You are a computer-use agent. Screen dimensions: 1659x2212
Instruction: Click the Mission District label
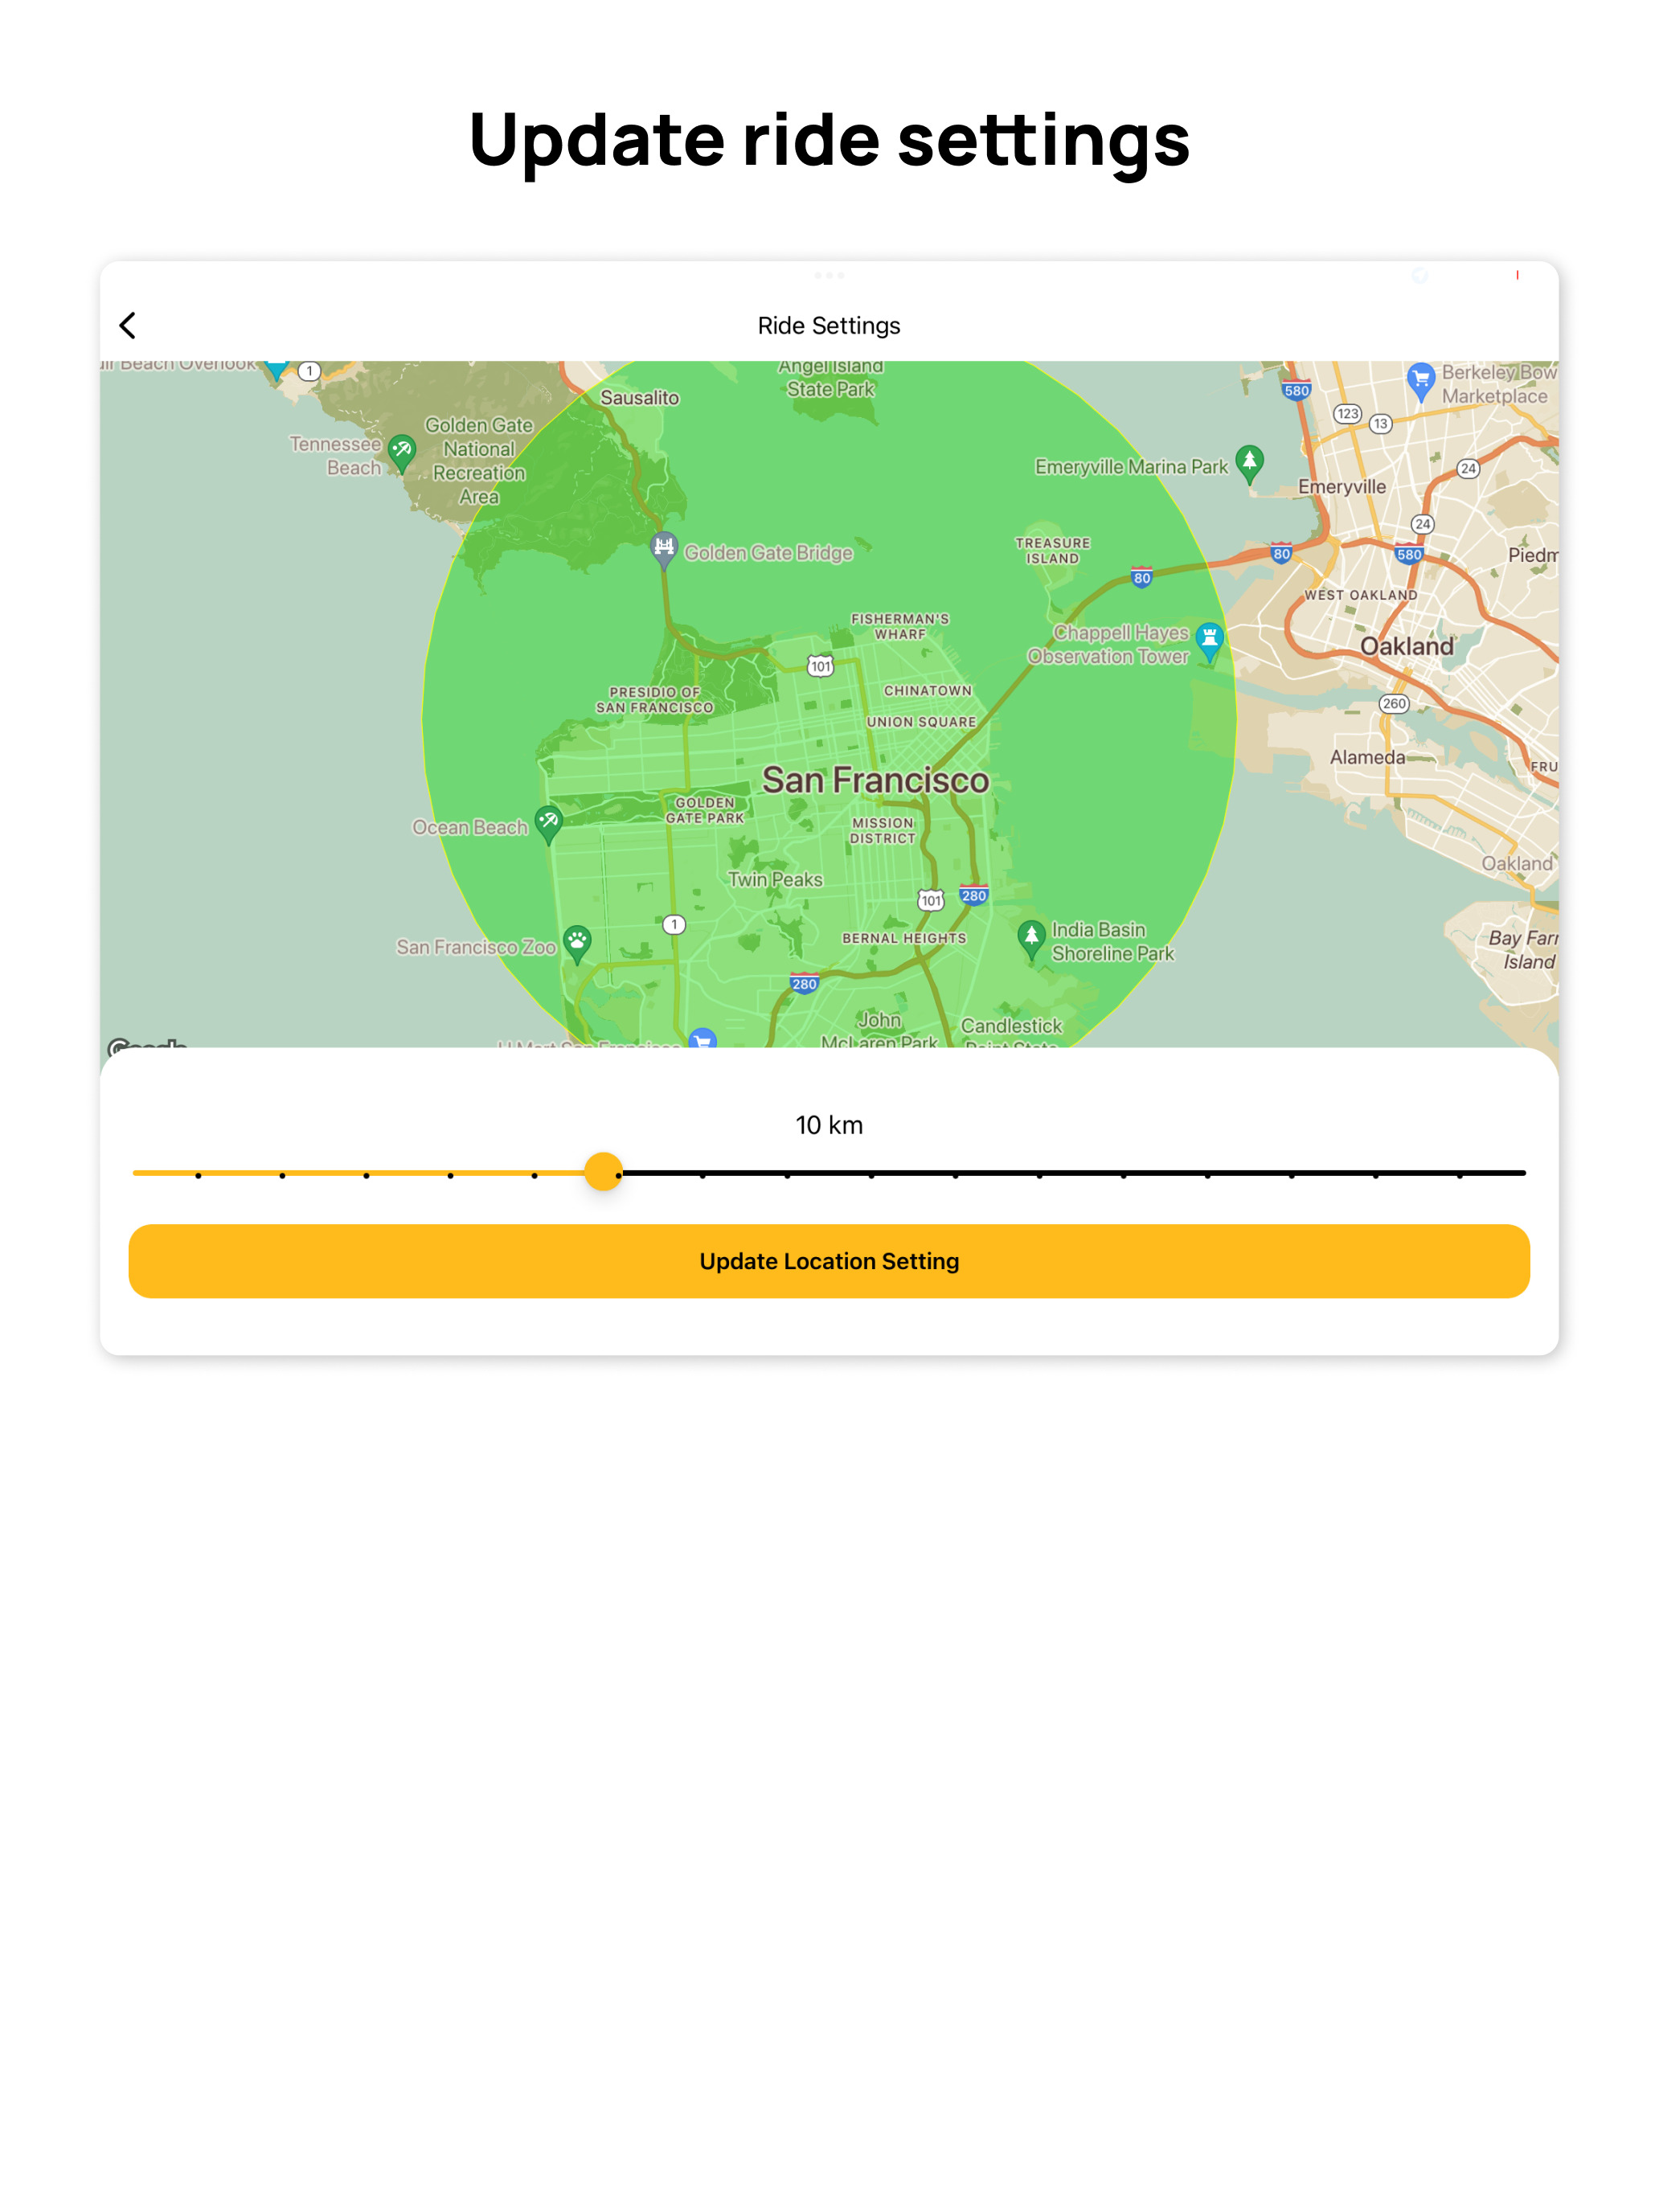(x=882, y=830)
